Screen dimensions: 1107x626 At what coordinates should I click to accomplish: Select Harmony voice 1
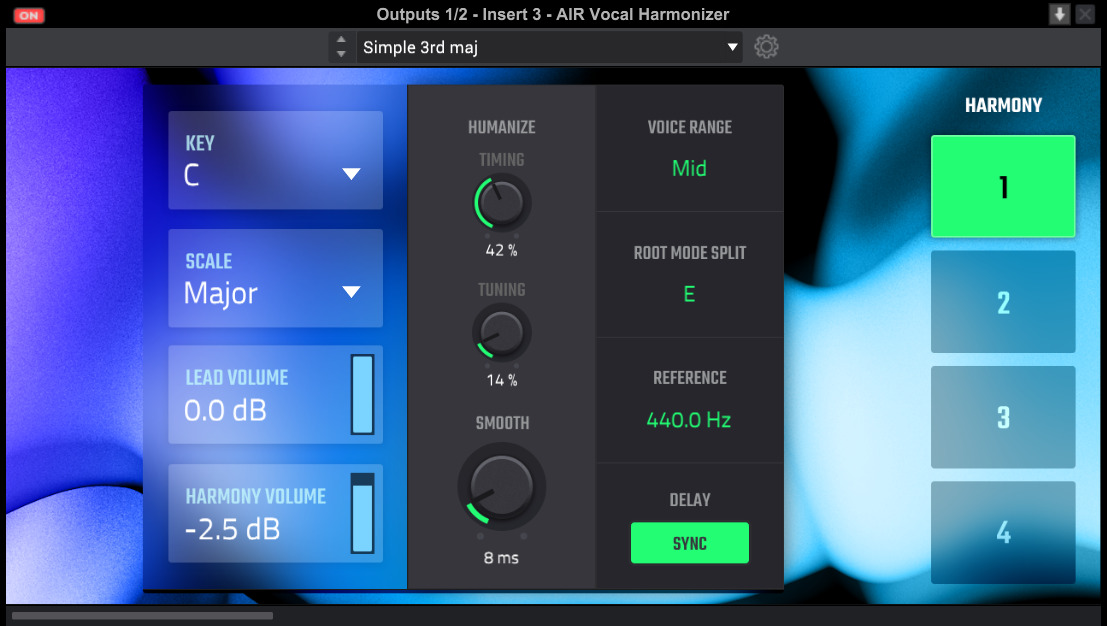point(1003,186)
